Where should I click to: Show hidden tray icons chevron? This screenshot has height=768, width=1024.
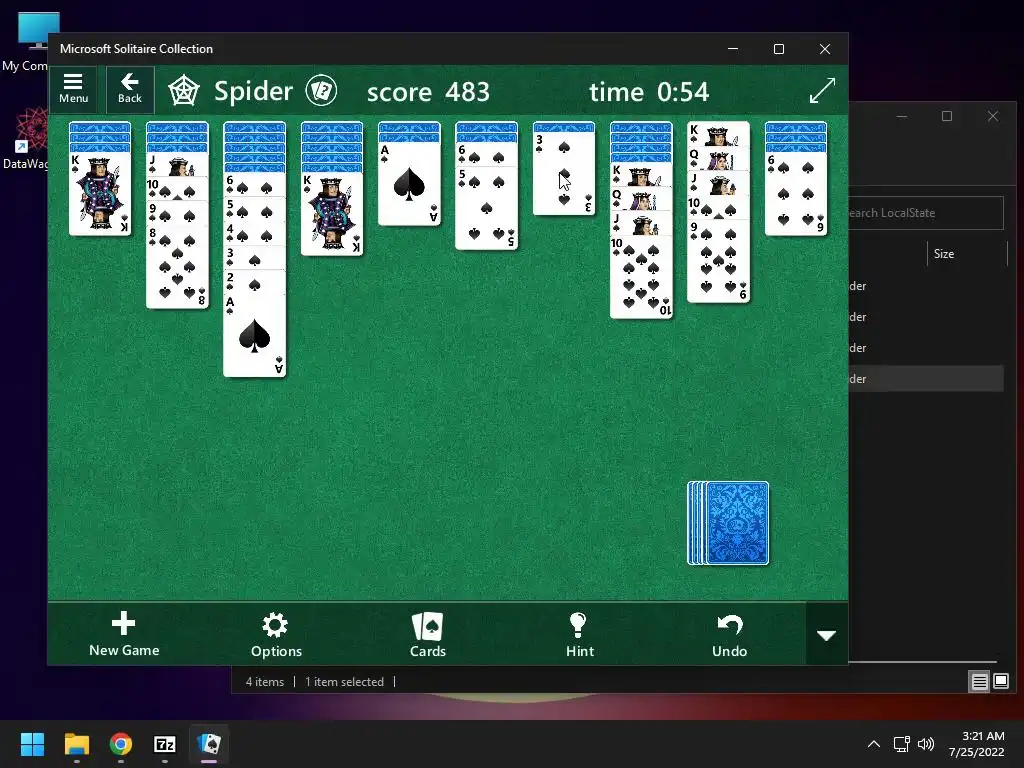[x=874, y=744]
